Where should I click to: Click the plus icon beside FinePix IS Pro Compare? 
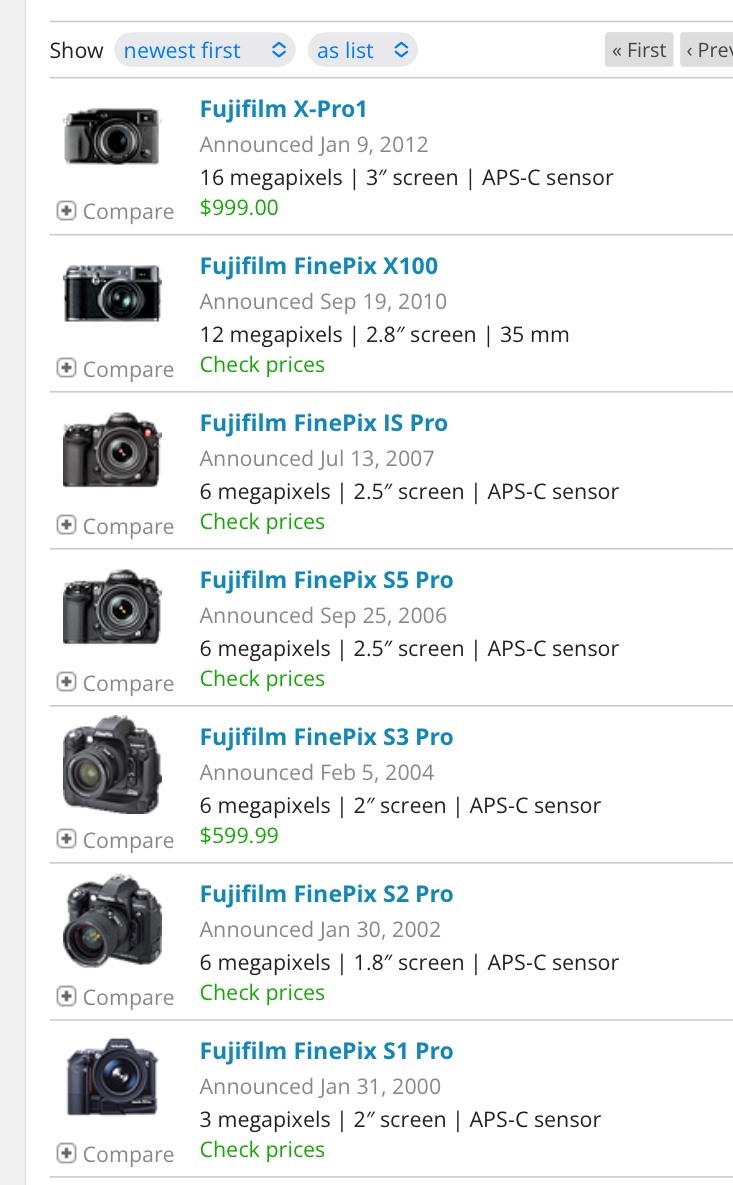point(67,526)
